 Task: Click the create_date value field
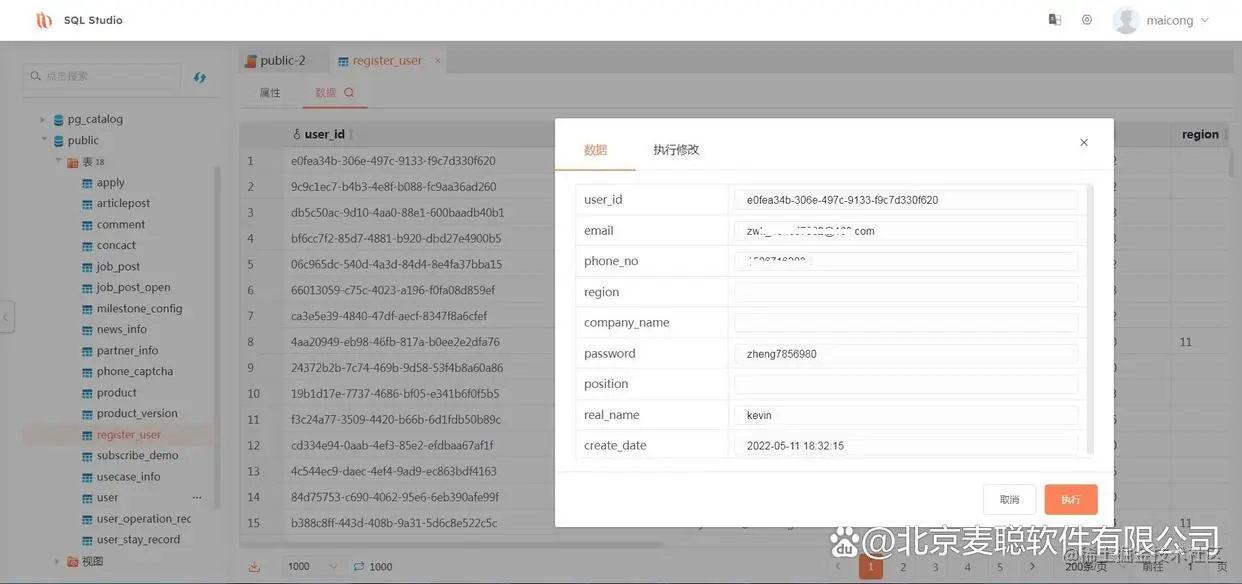click(x=906, y=446)
